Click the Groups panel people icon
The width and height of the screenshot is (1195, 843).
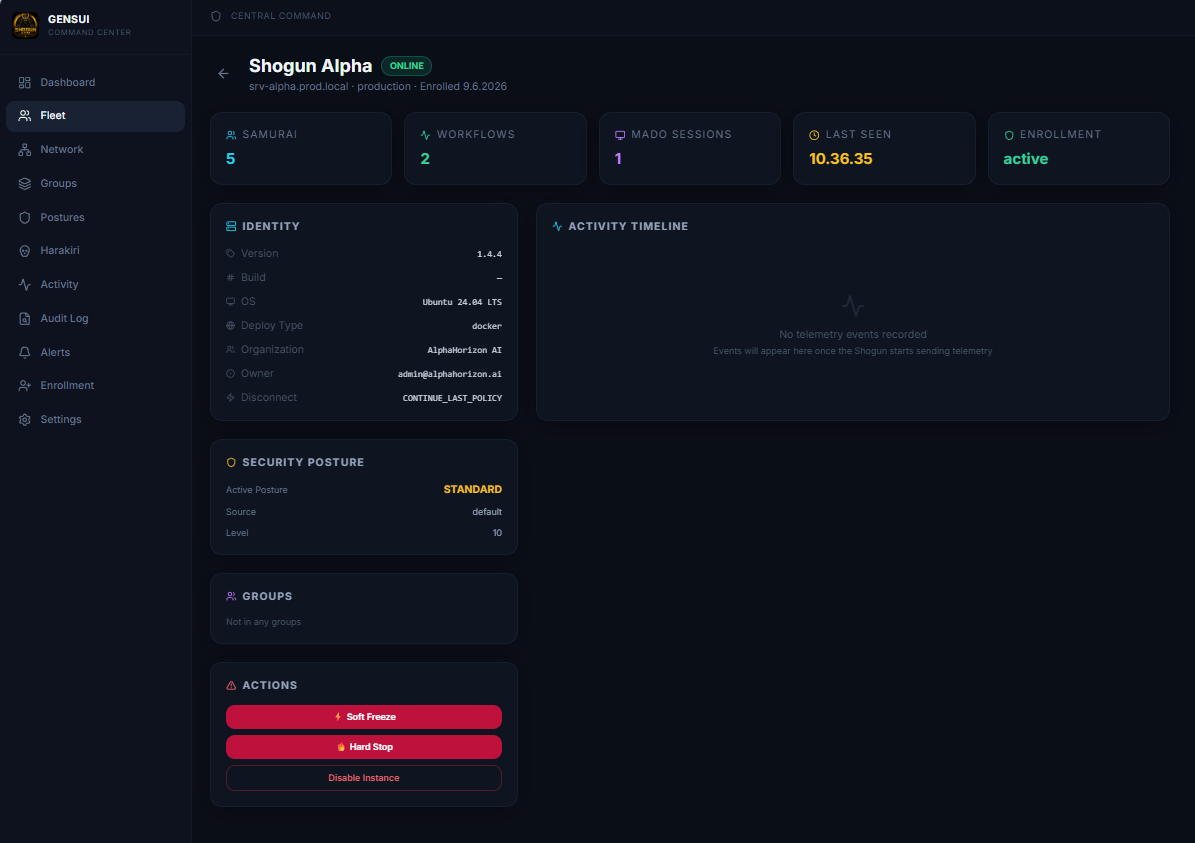click(x=231, y=596)
